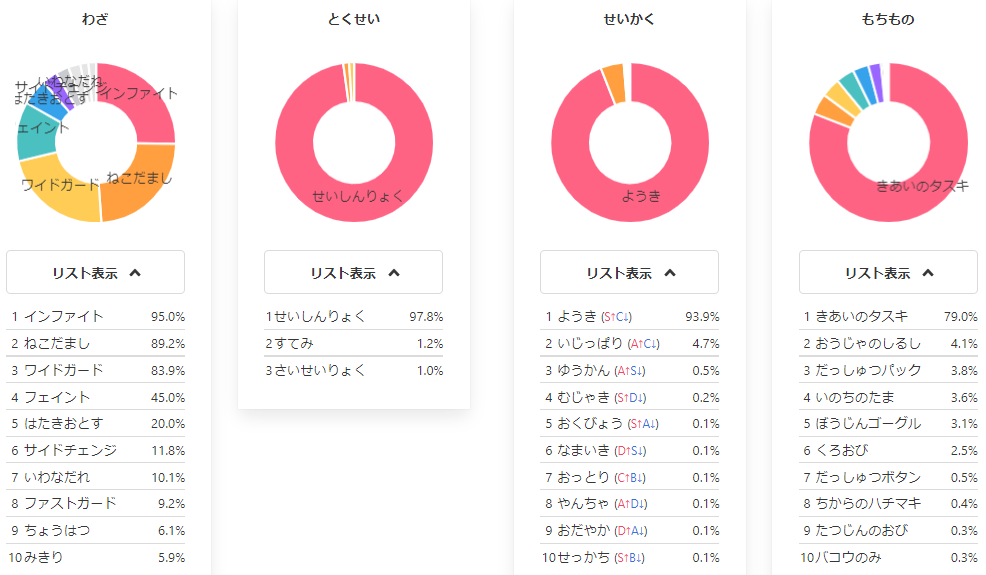Click the chevron icon in もちもの list button
Screen dimensions: 986x575
928,273
